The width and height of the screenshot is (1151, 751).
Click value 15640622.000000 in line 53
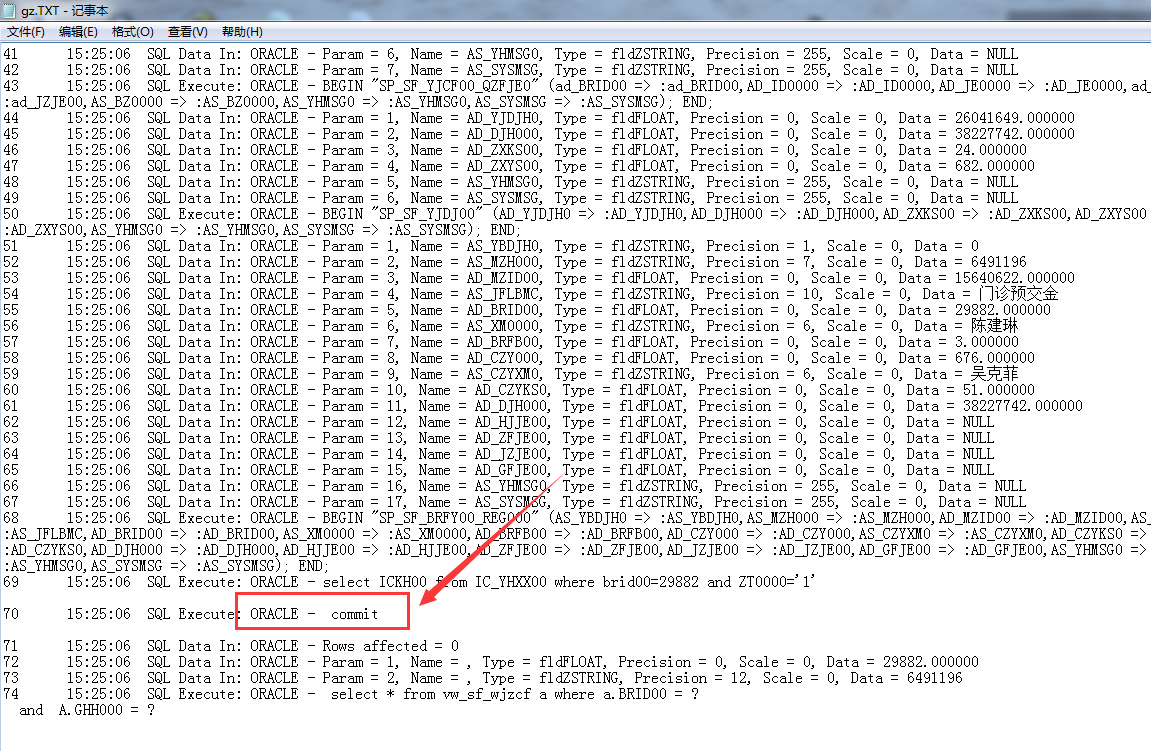(x=1014, y=278)
